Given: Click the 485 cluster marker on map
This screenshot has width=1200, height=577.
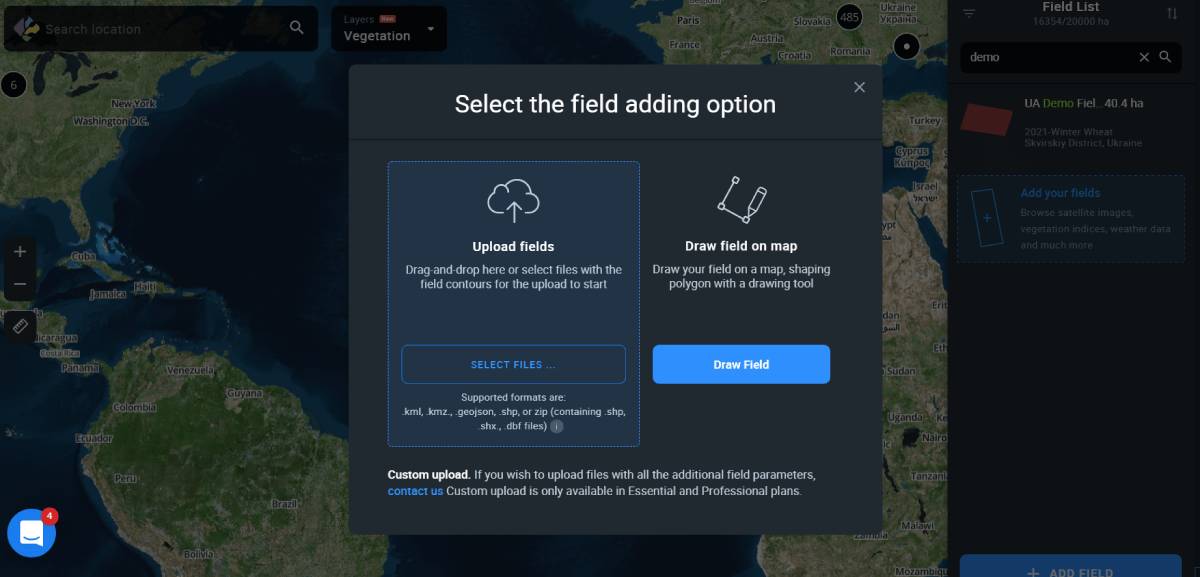Looking at the screenshot, I should pyautogui.click(x=849, y=17).
